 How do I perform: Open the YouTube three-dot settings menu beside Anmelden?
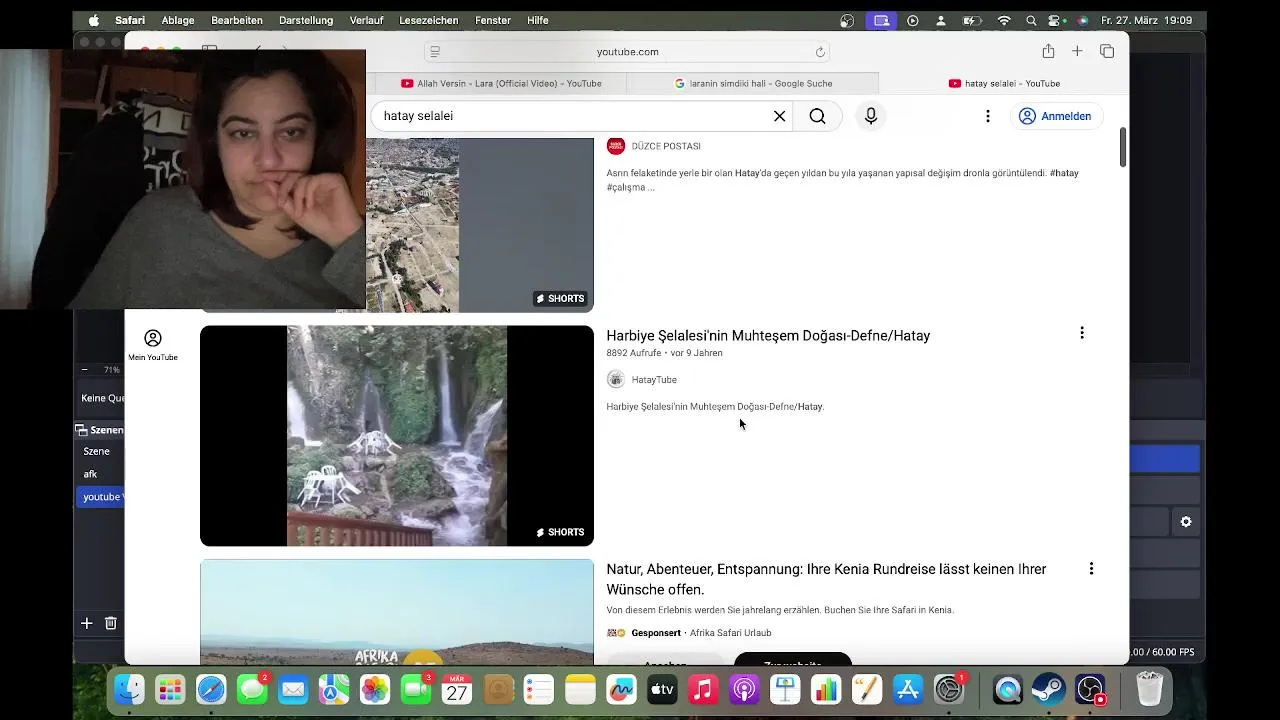[988, 116]
